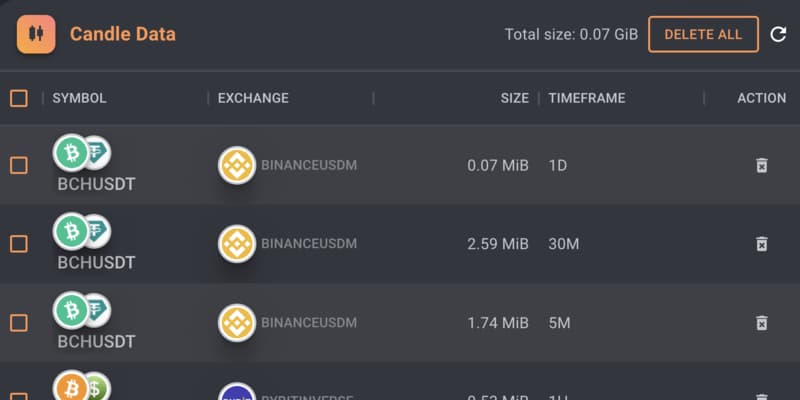The width and height of the screenshot is (800, 400).
Task: Click BINANCEUSDM label in the 30M row
Action: click(309, 244)
